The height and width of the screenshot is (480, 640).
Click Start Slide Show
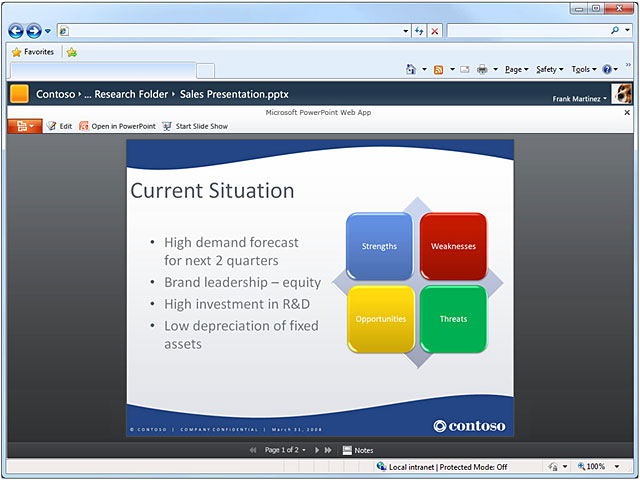[x=195, y=126]
